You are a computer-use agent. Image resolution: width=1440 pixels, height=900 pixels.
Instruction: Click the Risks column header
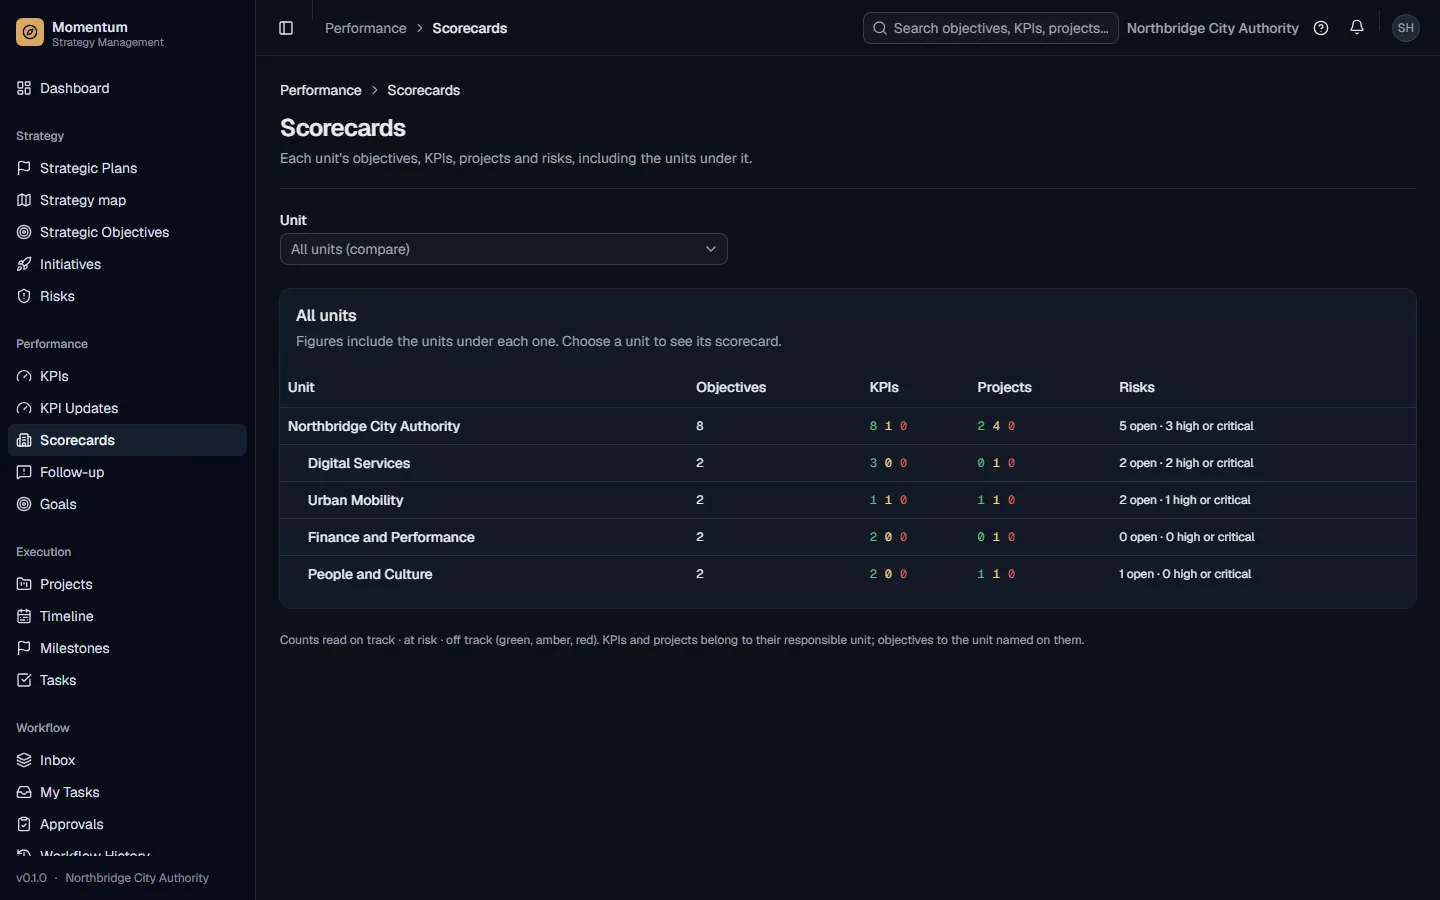[x=1137, y=387]
